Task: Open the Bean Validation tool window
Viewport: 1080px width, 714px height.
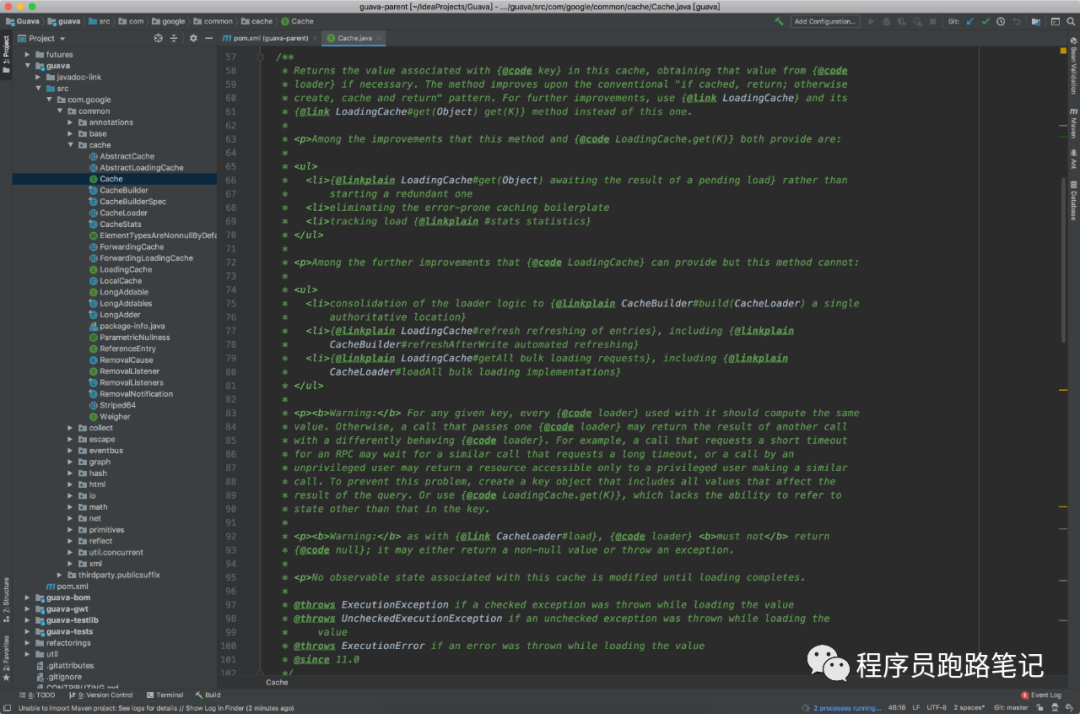Action: [x=1073, y=66]
